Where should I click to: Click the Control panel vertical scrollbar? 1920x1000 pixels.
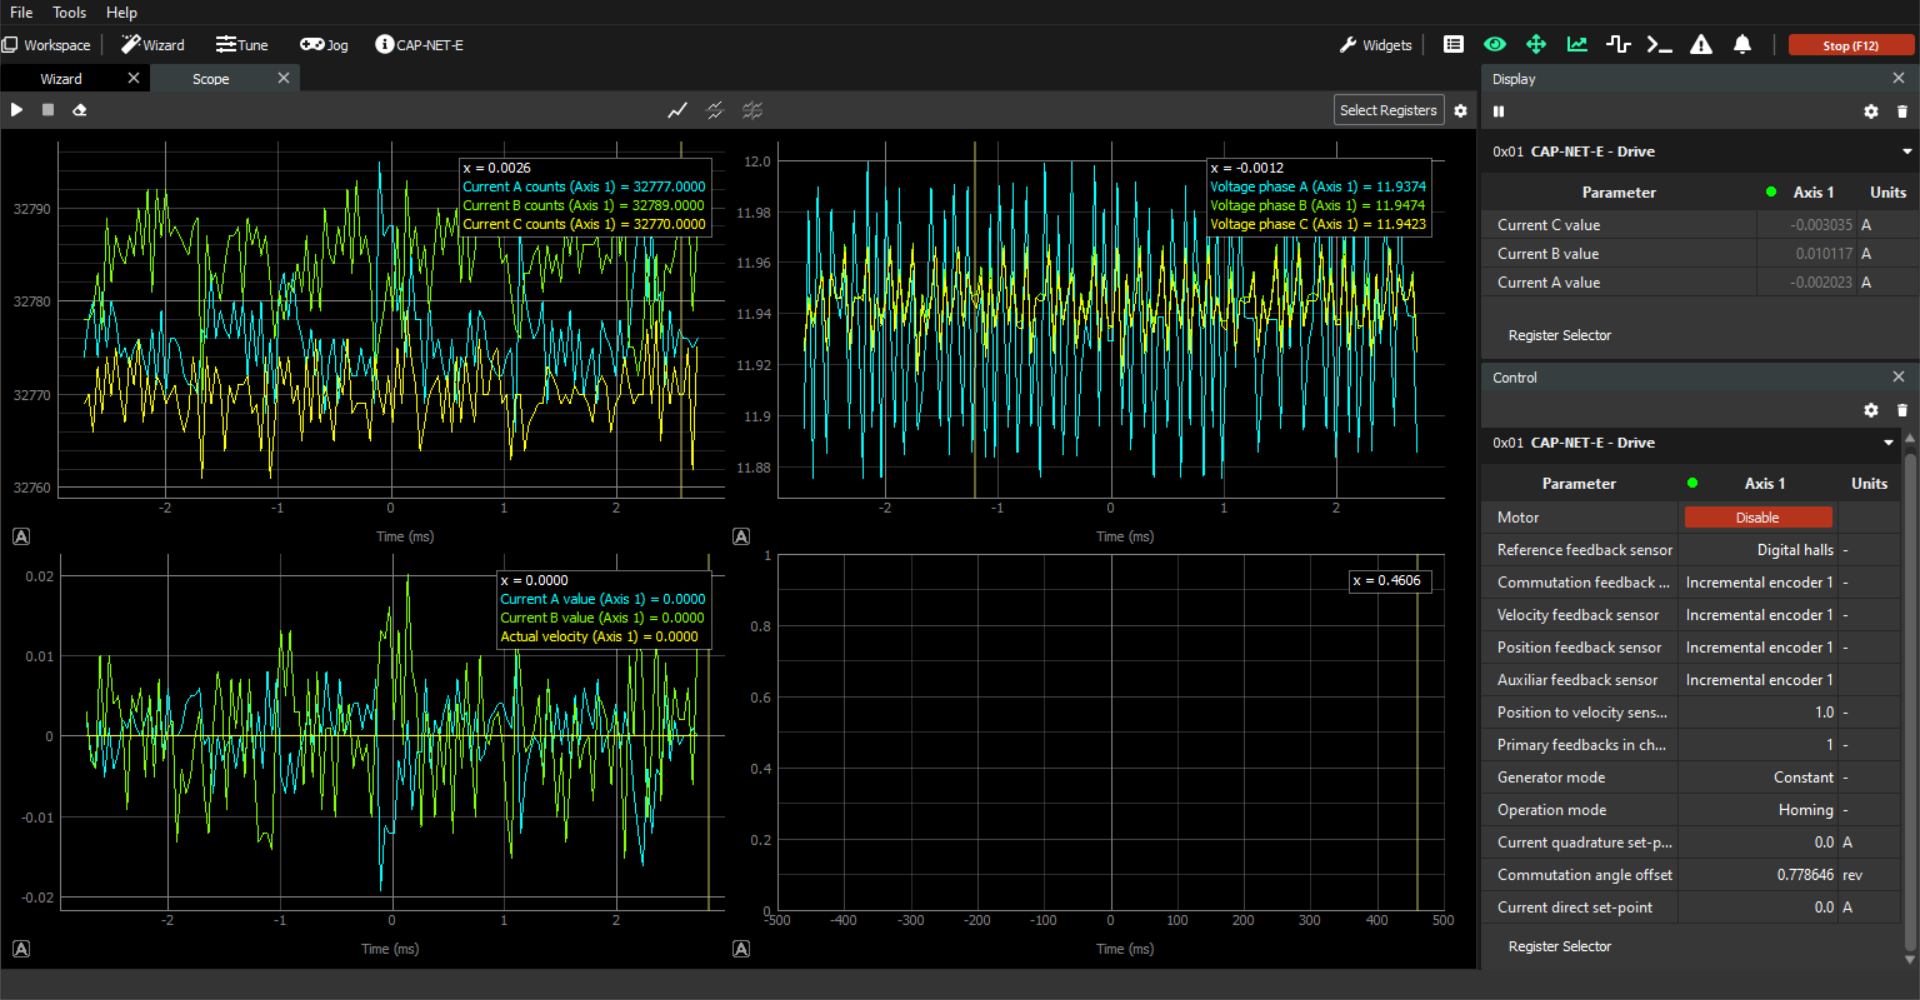[x=1910, y=700]
